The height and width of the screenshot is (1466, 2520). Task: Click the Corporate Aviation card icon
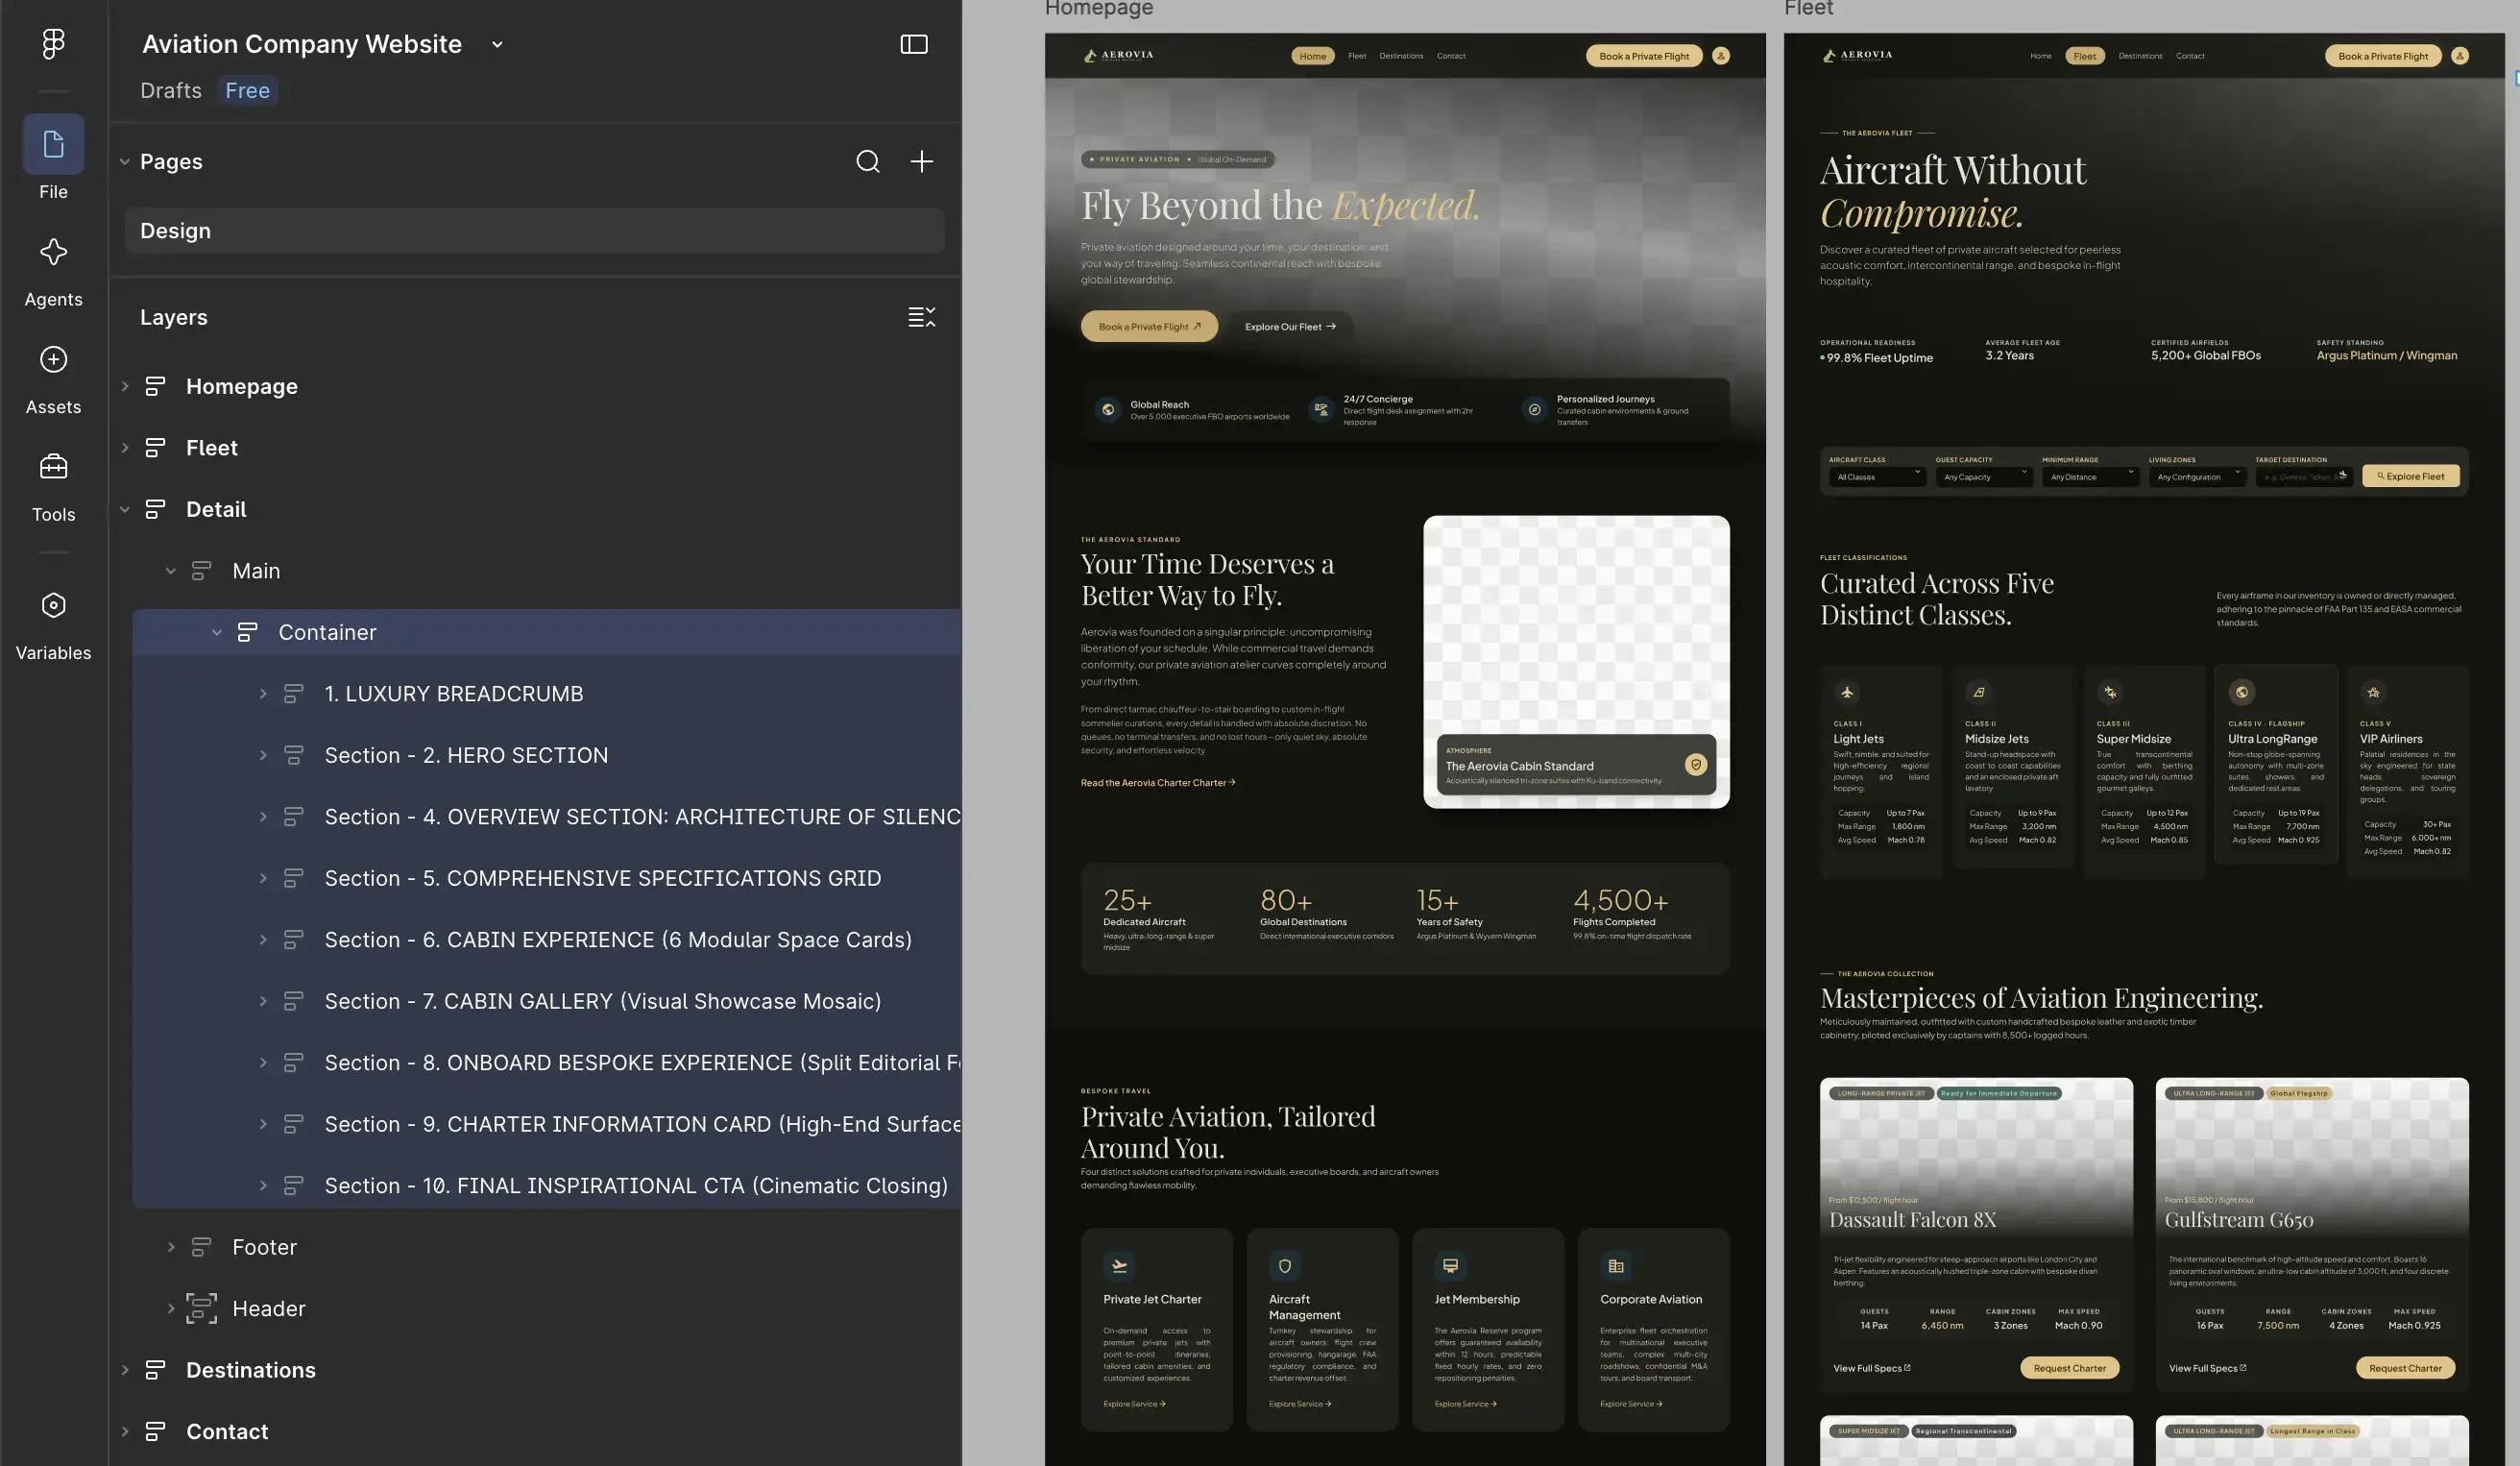coord(1615,1266)
